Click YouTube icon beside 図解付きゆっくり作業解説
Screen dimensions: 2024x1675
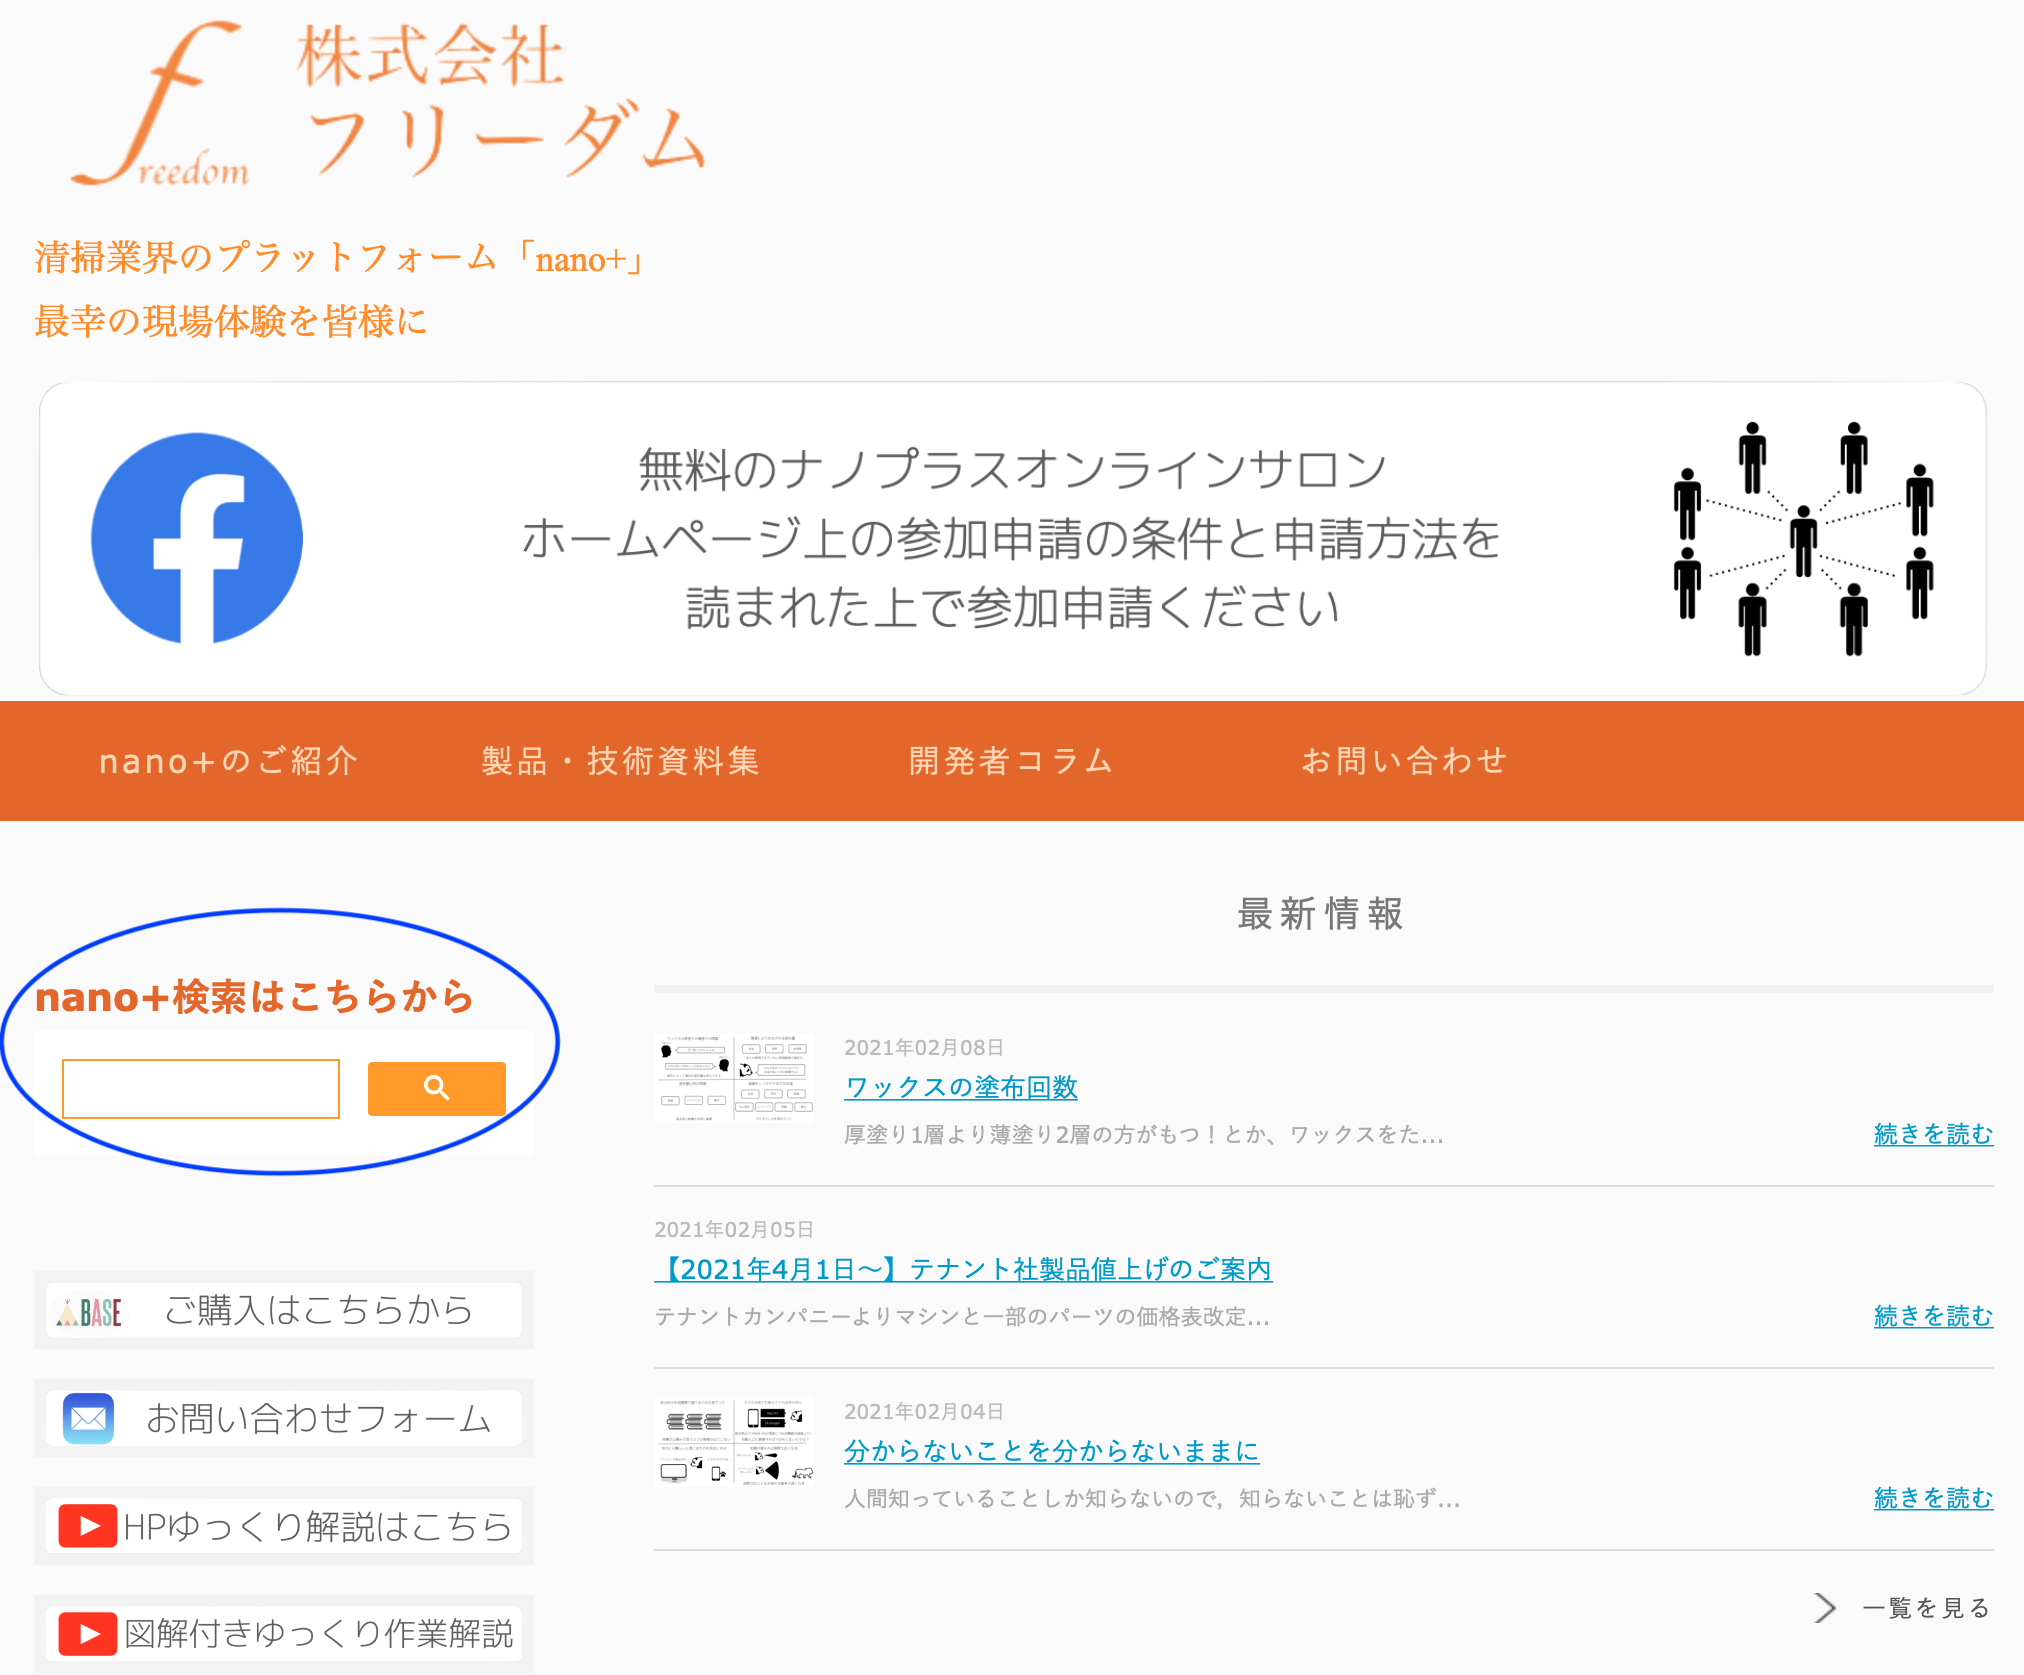[88, 1634]
